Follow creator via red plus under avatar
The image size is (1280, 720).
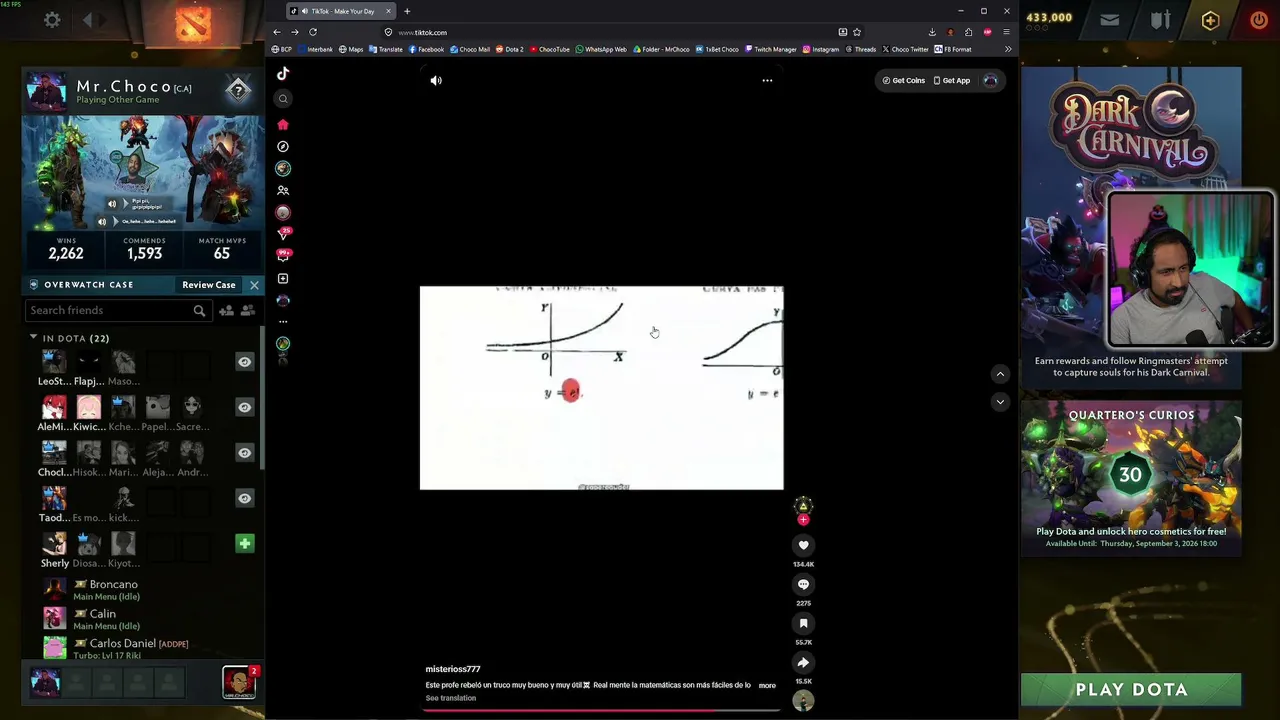click(x=803, y=520)
